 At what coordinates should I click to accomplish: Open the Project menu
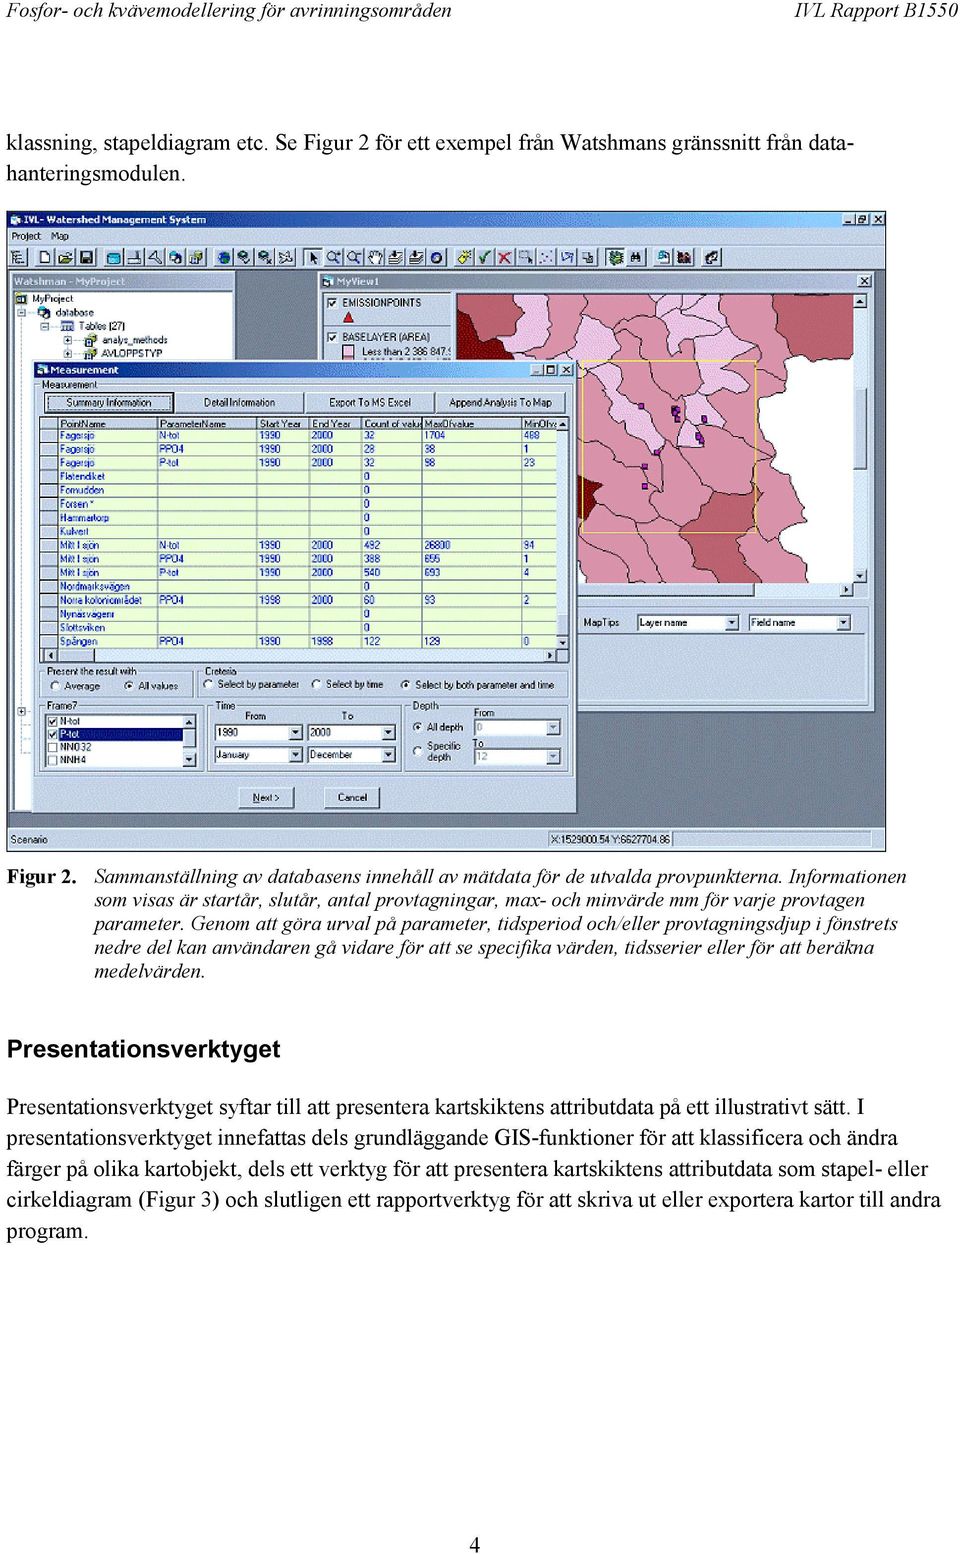[26, 237]
